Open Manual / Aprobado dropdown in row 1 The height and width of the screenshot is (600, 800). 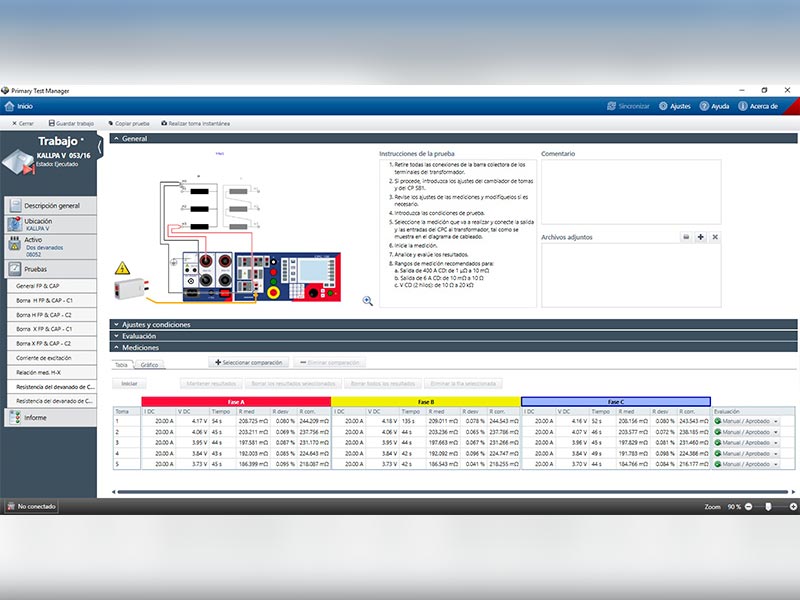776,422
